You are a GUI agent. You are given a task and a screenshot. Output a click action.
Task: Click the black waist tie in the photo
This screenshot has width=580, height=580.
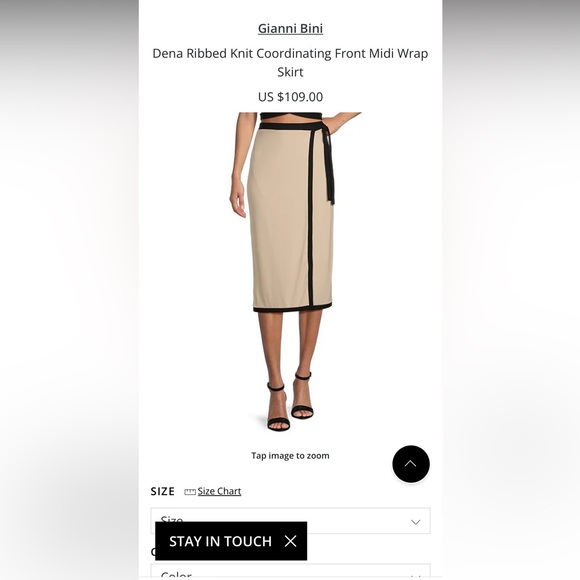[328, 165]
